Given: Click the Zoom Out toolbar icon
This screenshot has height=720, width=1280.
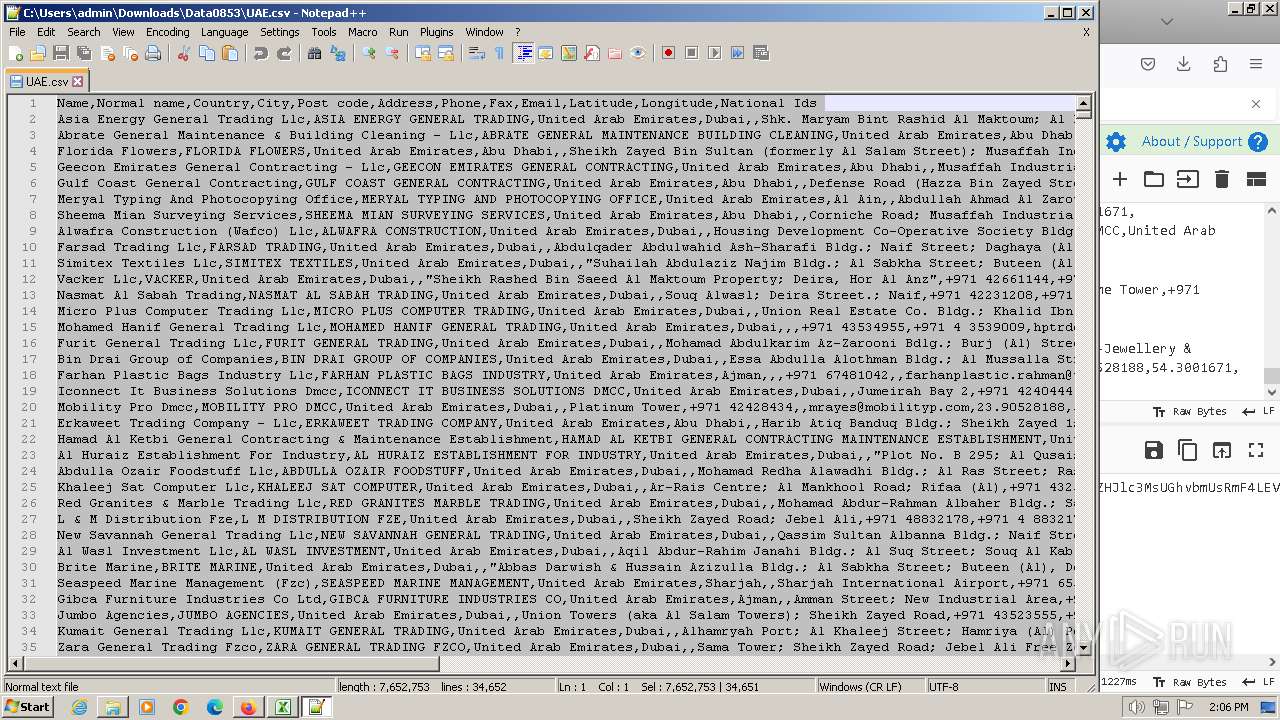Looking at the screenshot, I should pos(392,53).
